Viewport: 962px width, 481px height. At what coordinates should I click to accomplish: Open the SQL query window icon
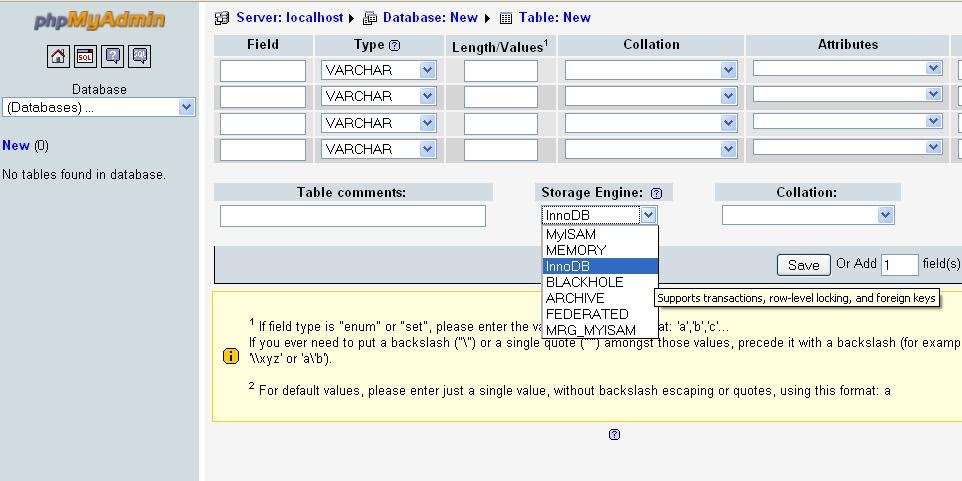[x=85, y=56]
